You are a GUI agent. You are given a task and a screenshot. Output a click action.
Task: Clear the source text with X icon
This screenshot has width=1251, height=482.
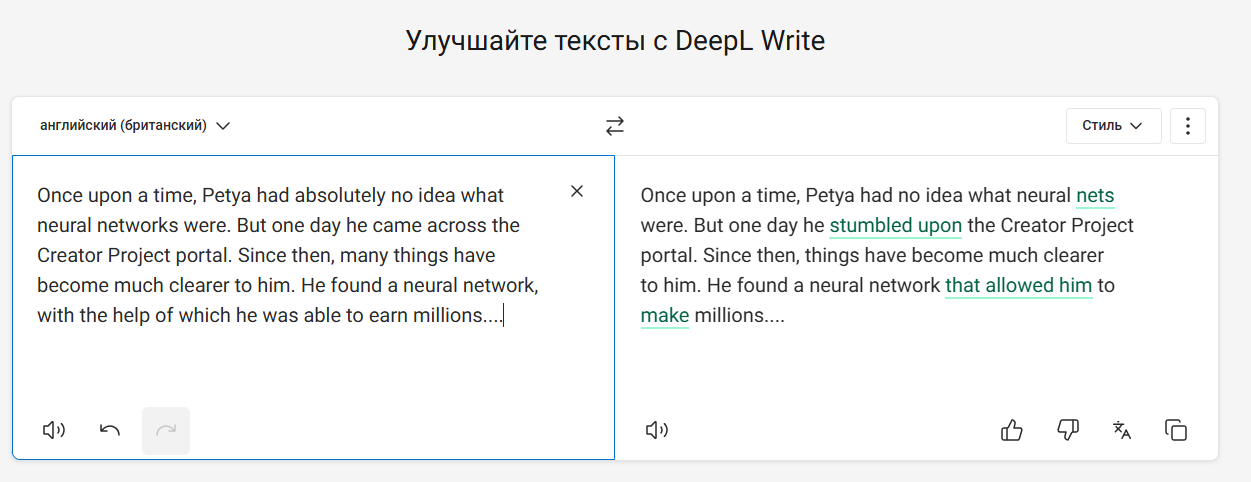[577, 191]
